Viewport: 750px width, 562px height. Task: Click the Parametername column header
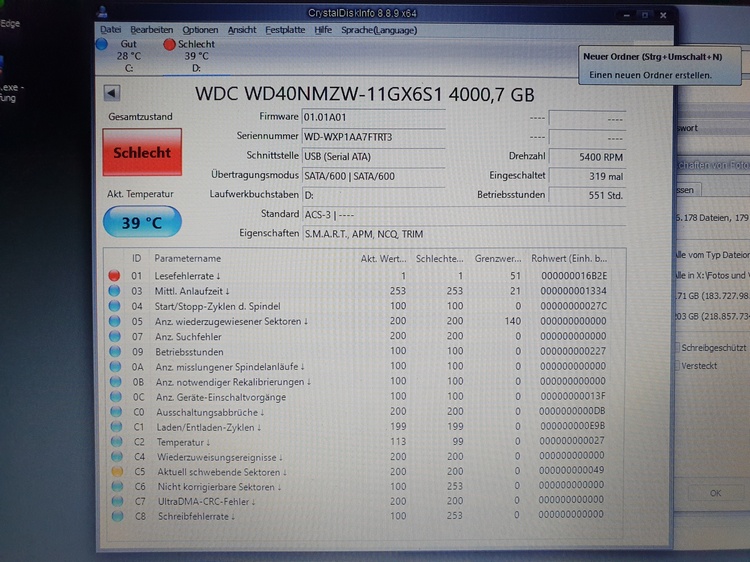188,258
